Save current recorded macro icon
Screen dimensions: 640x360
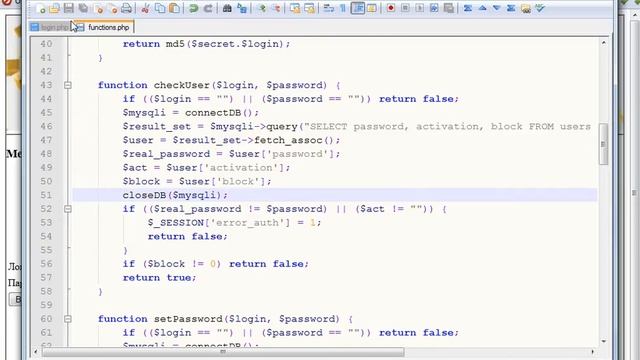[449, 8]
